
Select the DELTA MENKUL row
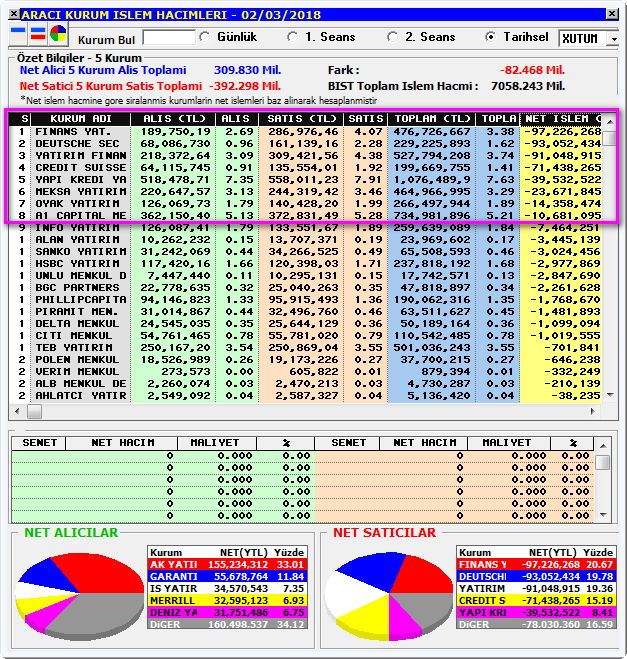[306, 324]
